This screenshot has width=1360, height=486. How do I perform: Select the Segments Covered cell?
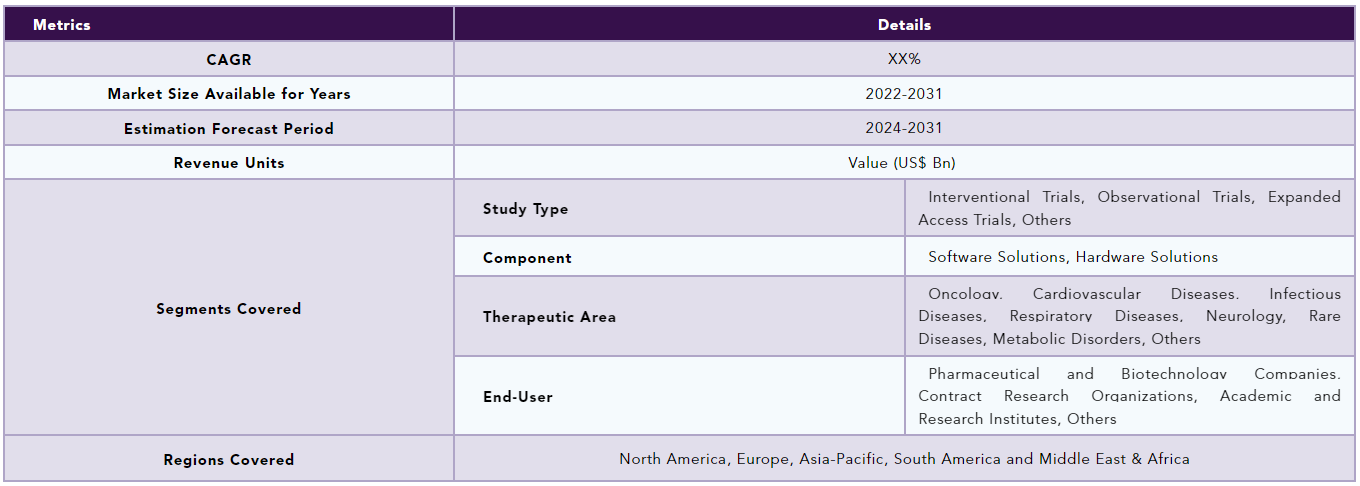tap(229, 308)
